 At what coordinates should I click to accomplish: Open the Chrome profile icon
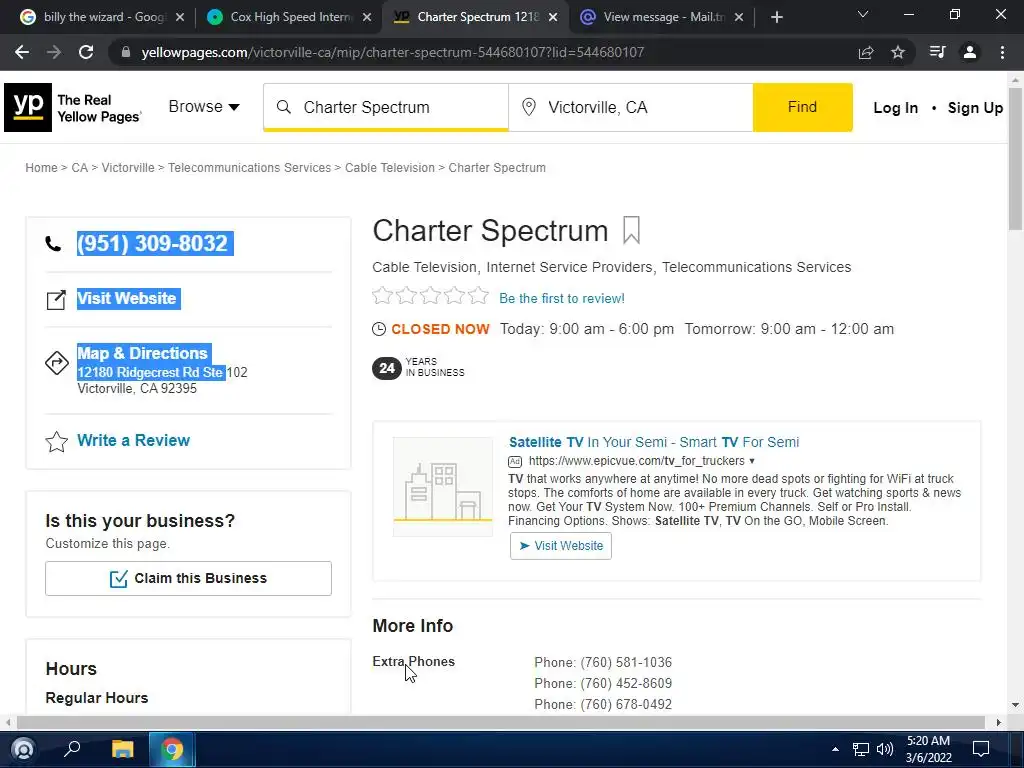click(x=970, y=52)
